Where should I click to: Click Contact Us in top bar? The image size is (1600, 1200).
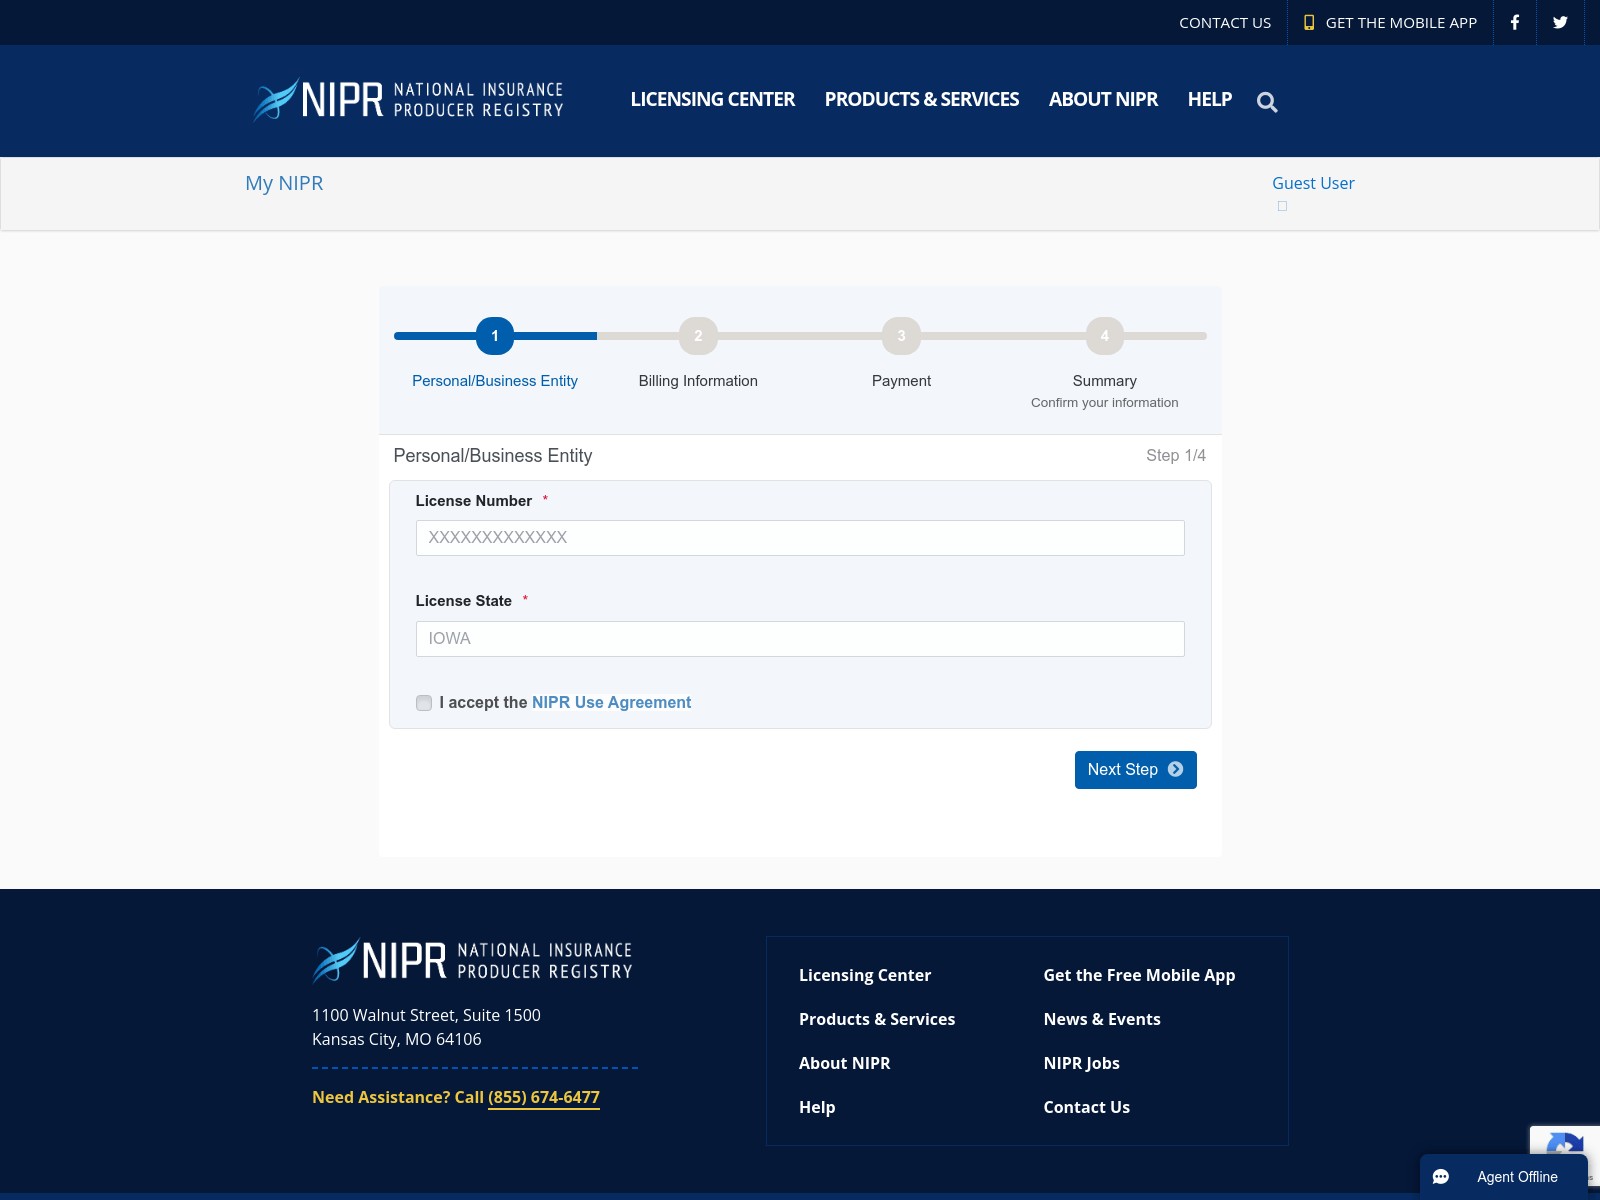[x=1225, y=22]
